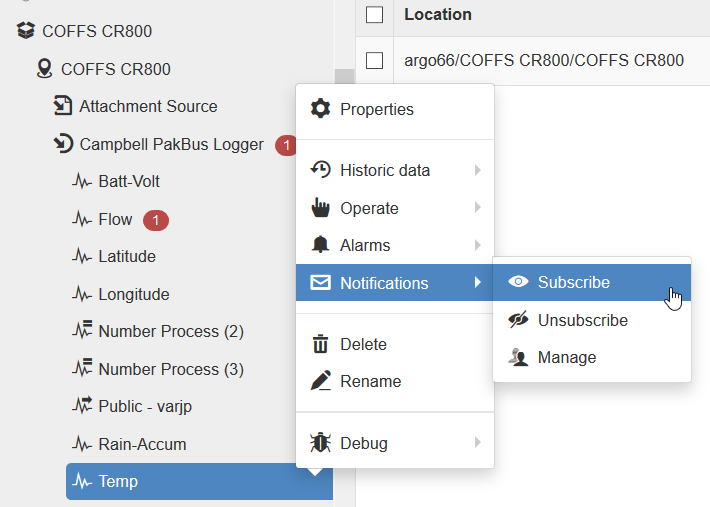Click the Operate hand icon
Screen dimensions: 710x507
click(321, 207)
